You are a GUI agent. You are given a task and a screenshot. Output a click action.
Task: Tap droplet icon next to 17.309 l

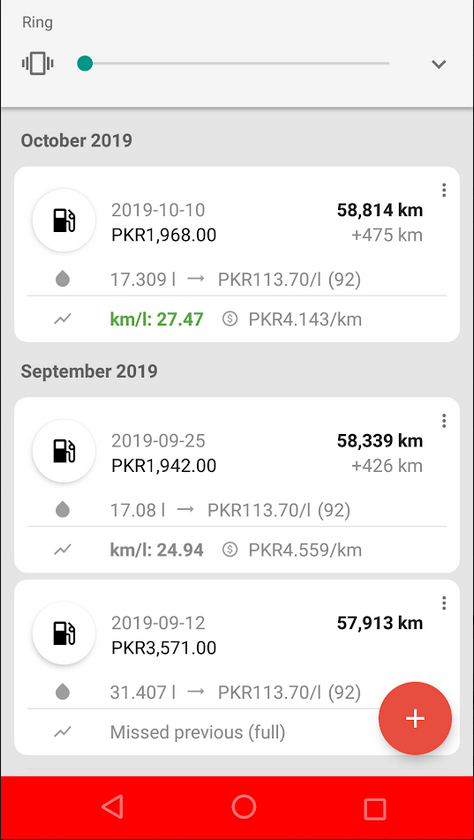63,279
